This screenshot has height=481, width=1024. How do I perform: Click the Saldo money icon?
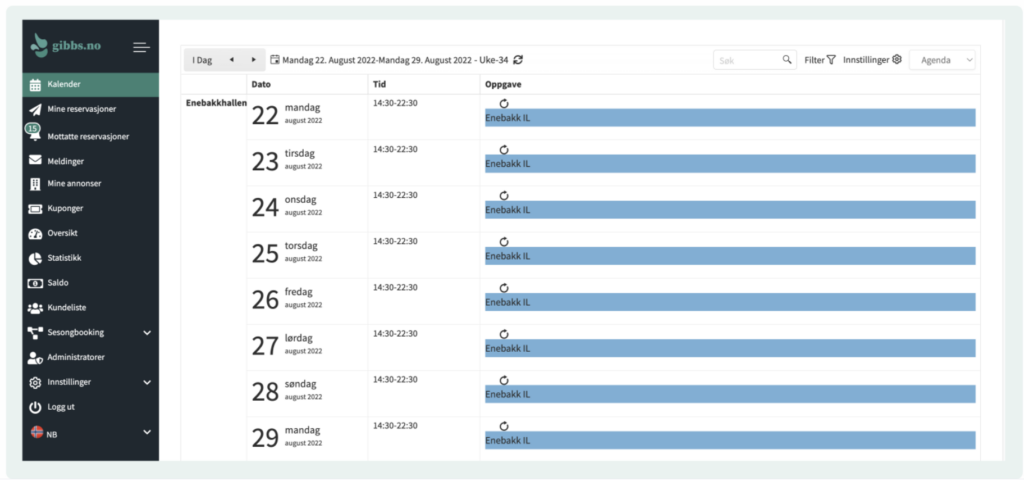35,283
